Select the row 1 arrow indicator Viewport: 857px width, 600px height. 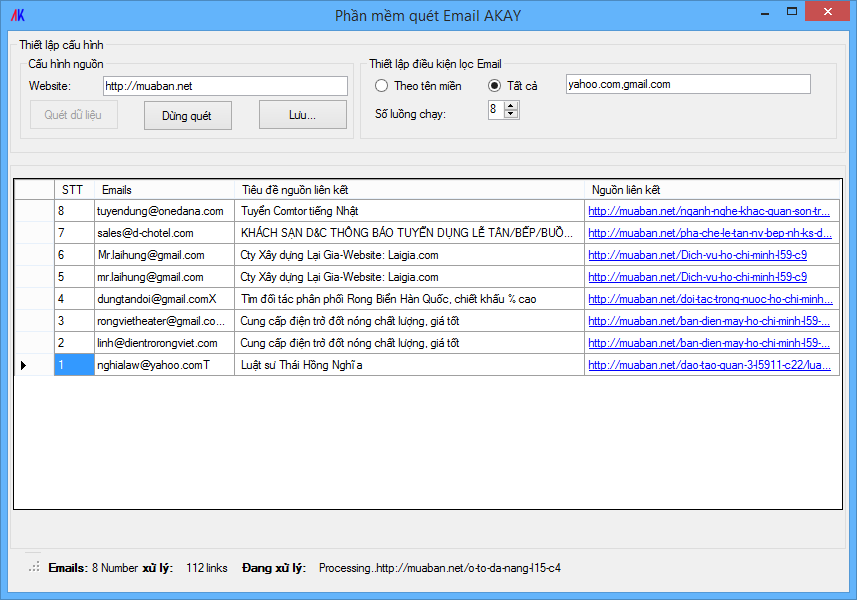24,365
